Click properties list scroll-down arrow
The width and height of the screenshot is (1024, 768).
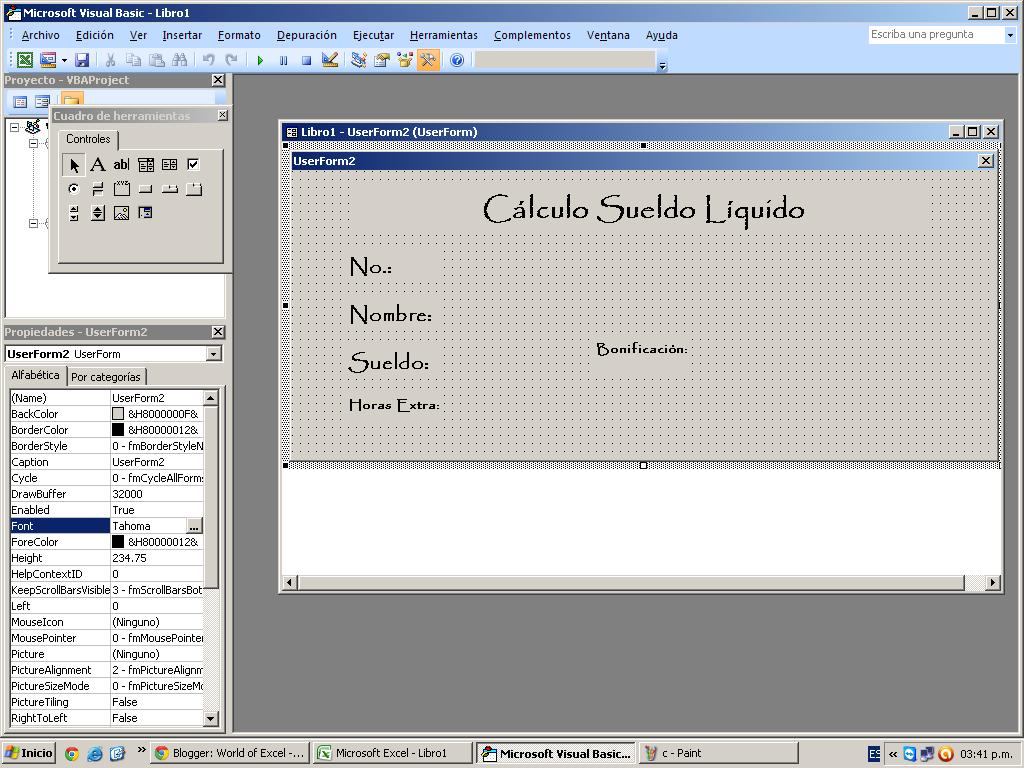coord(210,718)
